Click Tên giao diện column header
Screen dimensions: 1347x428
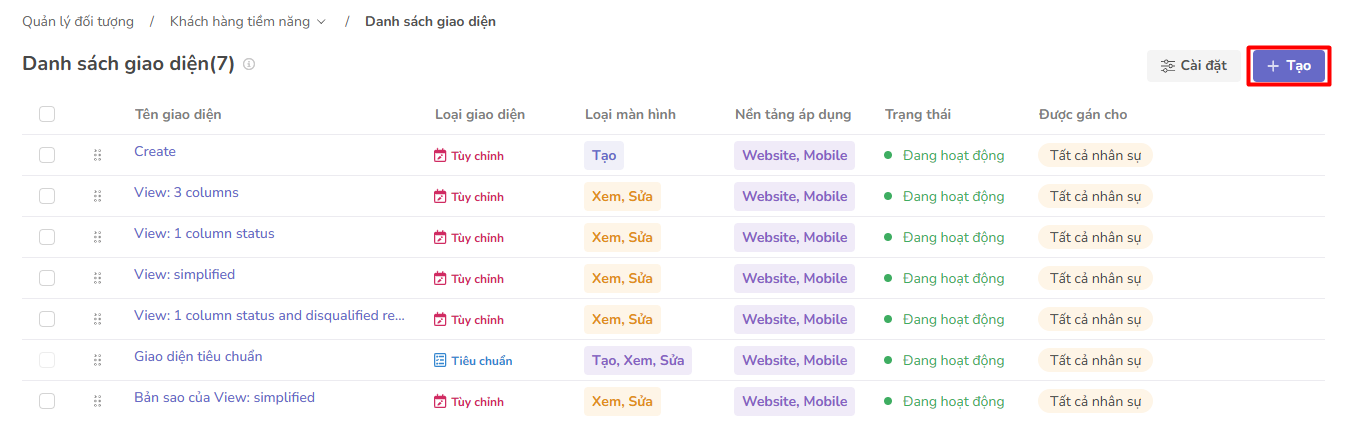[x=178, y=114]
